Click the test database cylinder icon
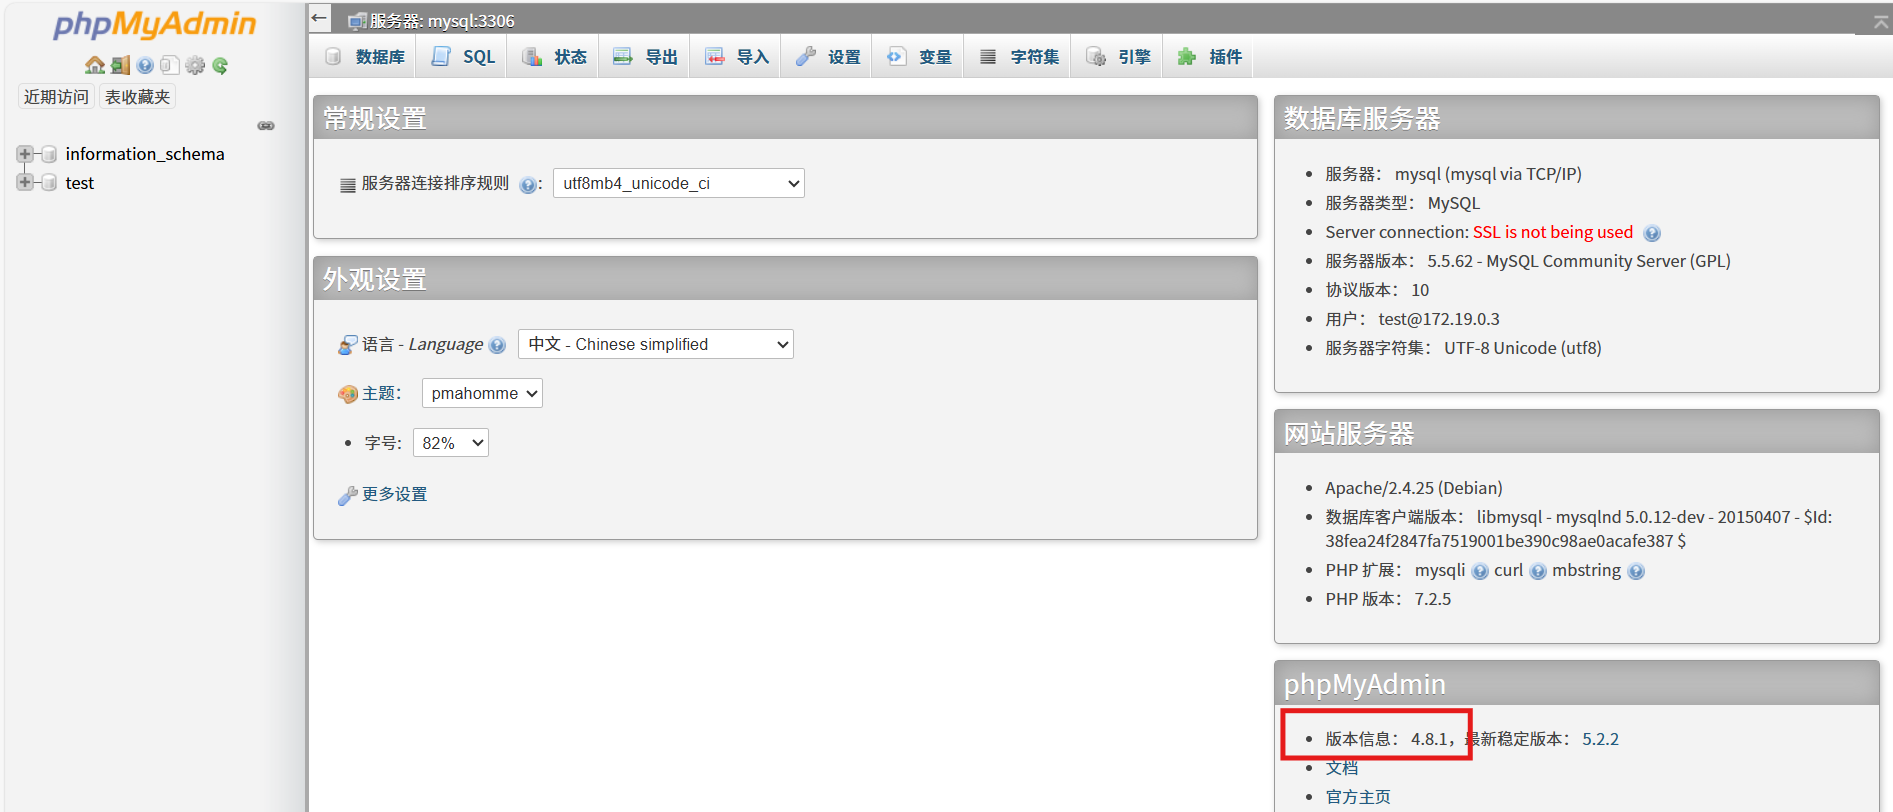Image resolution: width=1893 pixels, height=812 pixels. [x=48, y=183]
